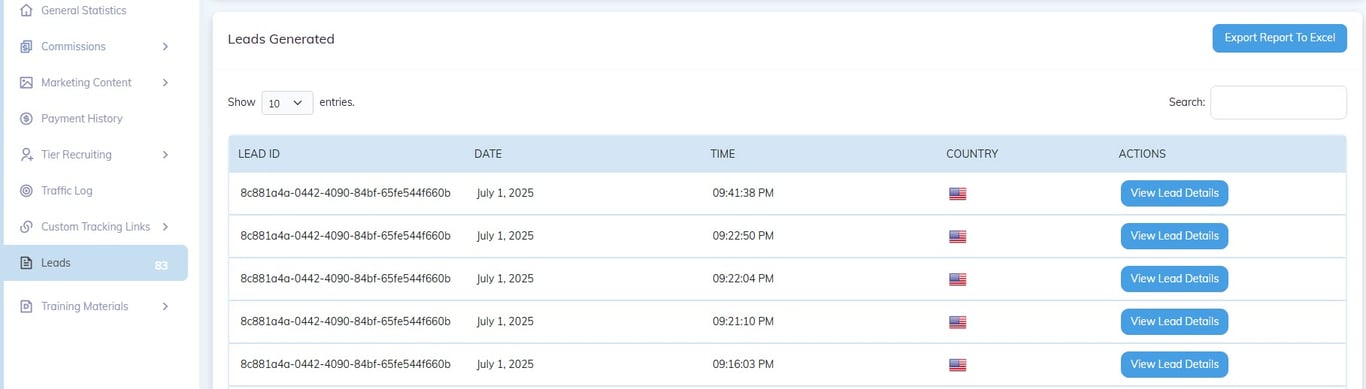Screen dimensions: 1366x389
Task: Click the US flag in the 09:21:10 PM row
Action: (957, 323)
